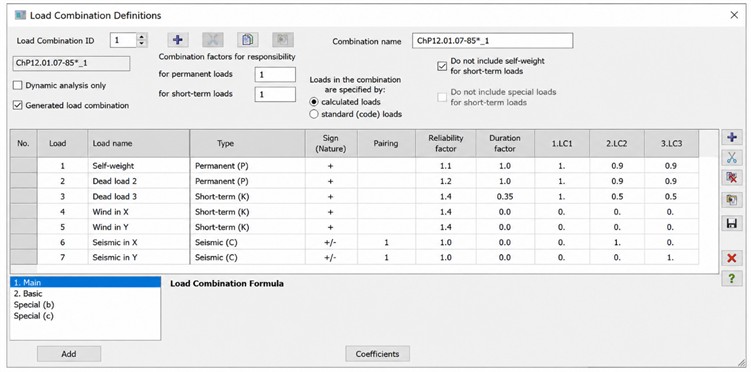Click the Duration factor column header
751x372 pixels.
coord(505,143)
